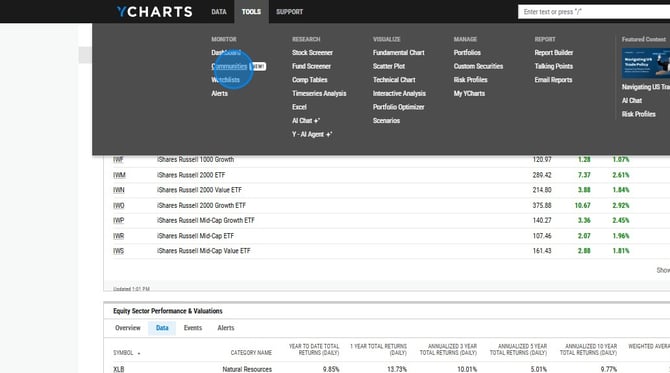Viewport: 670px width, 373px height.
Task: Open AI Chat under Featured Content
Action: [x=632, y=101]
